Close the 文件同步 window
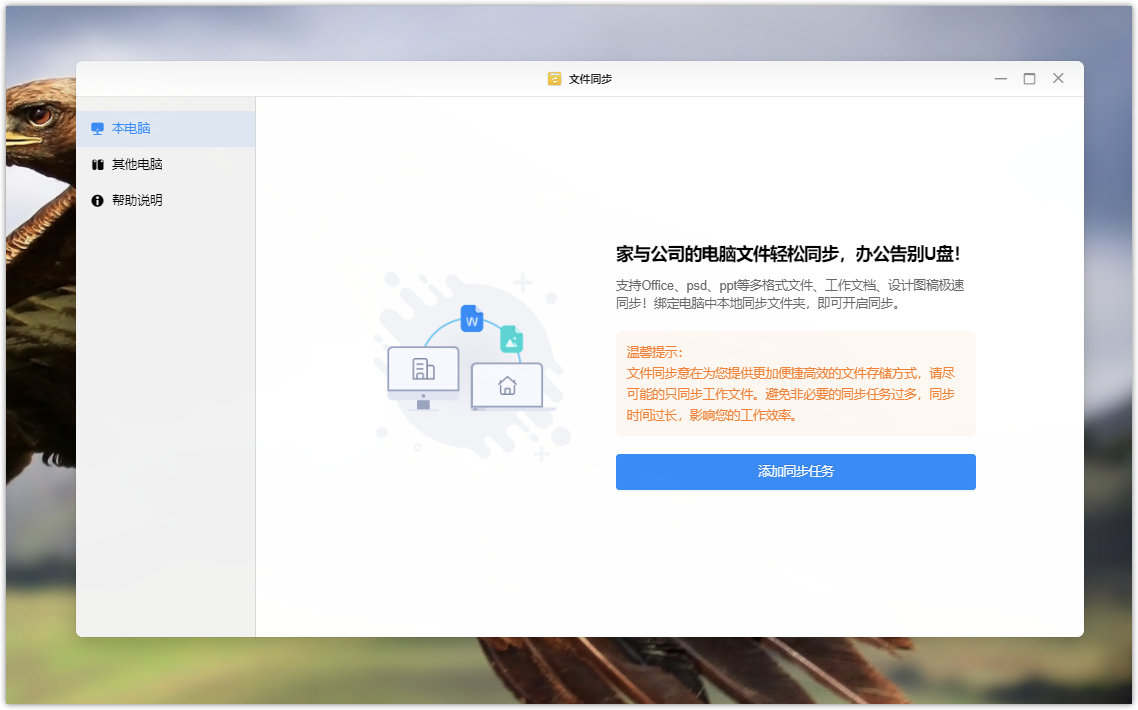 tap(1058, 79)
